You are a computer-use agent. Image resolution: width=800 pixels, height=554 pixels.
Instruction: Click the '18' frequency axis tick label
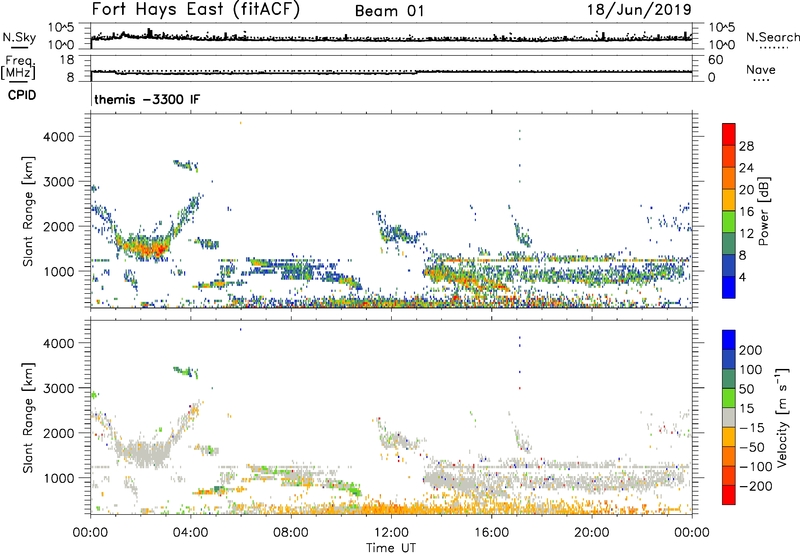[67, 60]
